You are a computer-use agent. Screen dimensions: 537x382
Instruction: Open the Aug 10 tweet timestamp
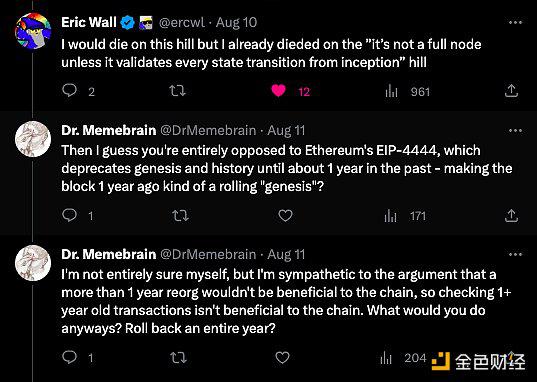click(x=236, y=23)
